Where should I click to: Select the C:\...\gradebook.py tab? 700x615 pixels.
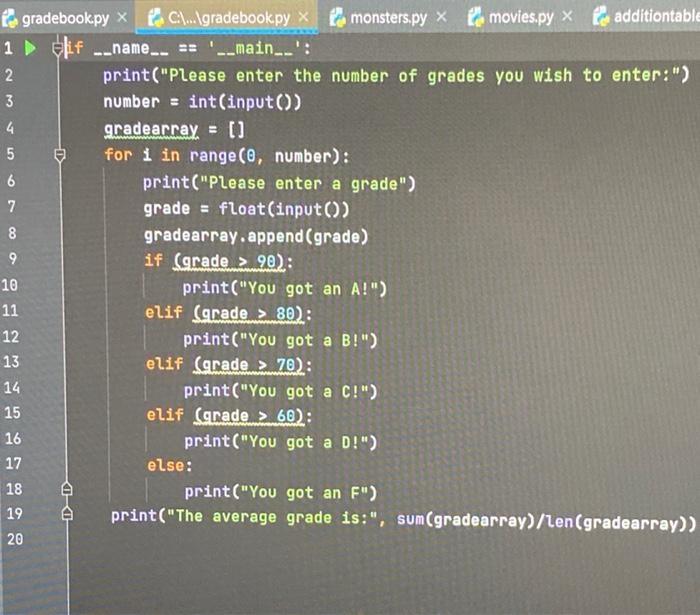[x=229, y=18]
